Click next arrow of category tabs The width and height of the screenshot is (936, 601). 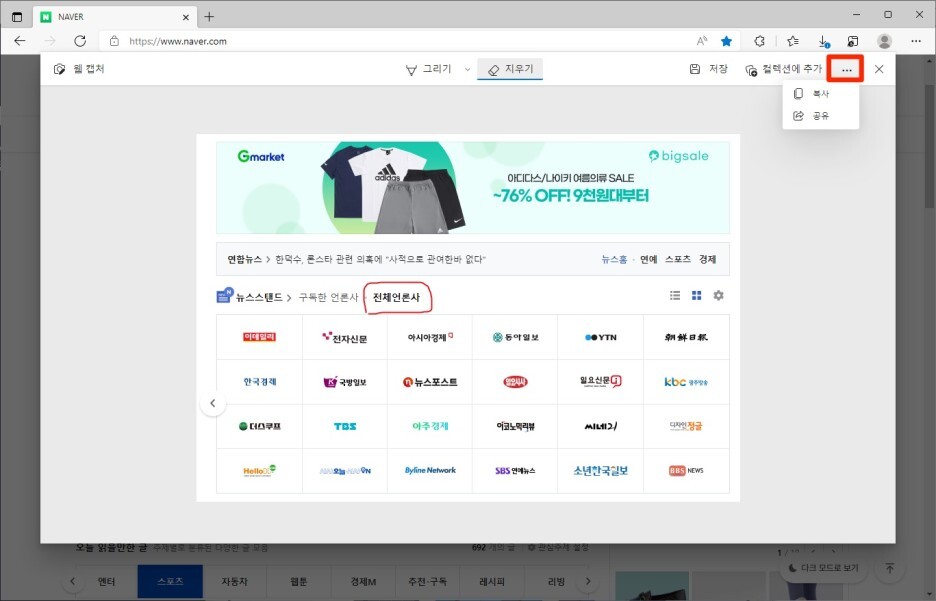(588, 581)
